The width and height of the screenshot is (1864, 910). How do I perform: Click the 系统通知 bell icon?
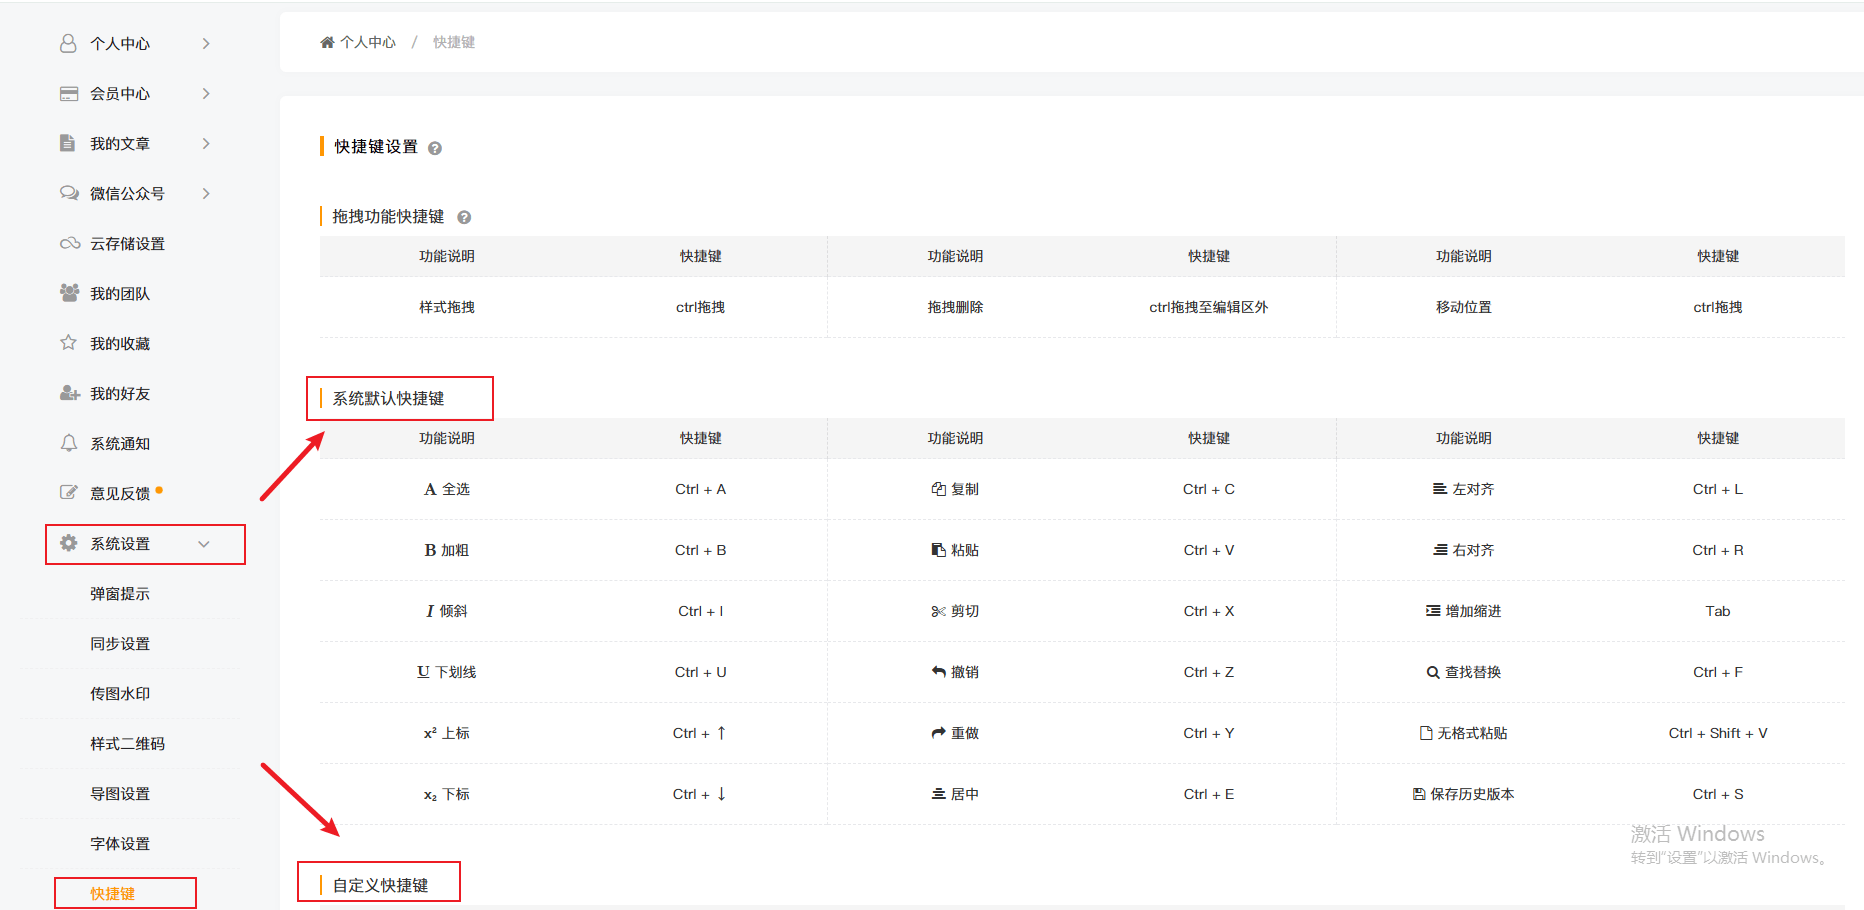click(68, 443)
